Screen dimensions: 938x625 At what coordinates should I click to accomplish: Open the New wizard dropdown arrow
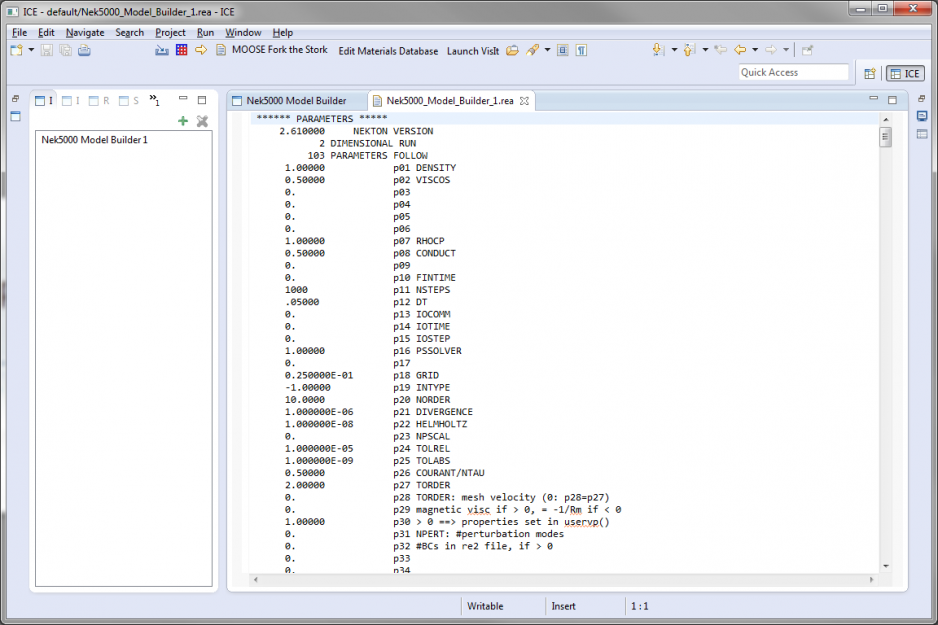point(32,50)
